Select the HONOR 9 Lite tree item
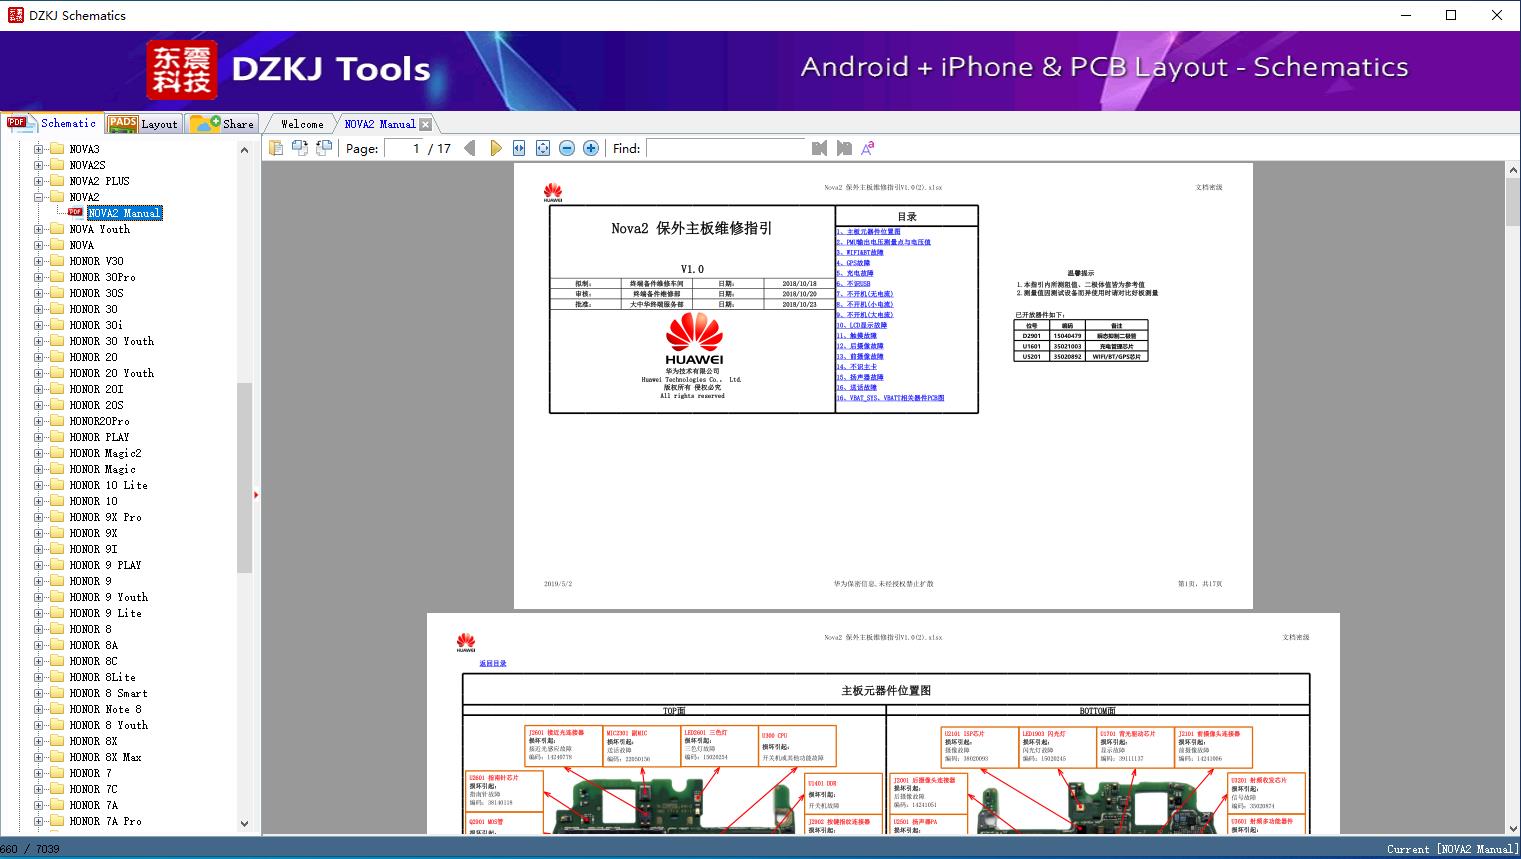This screenshot has height=859, width=1521. pos(105,613)
